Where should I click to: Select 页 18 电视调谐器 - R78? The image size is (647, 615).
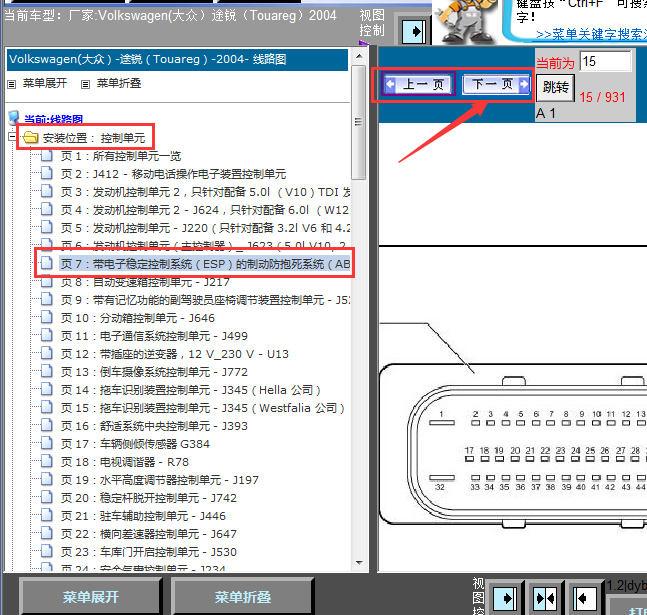click(125, 462)
